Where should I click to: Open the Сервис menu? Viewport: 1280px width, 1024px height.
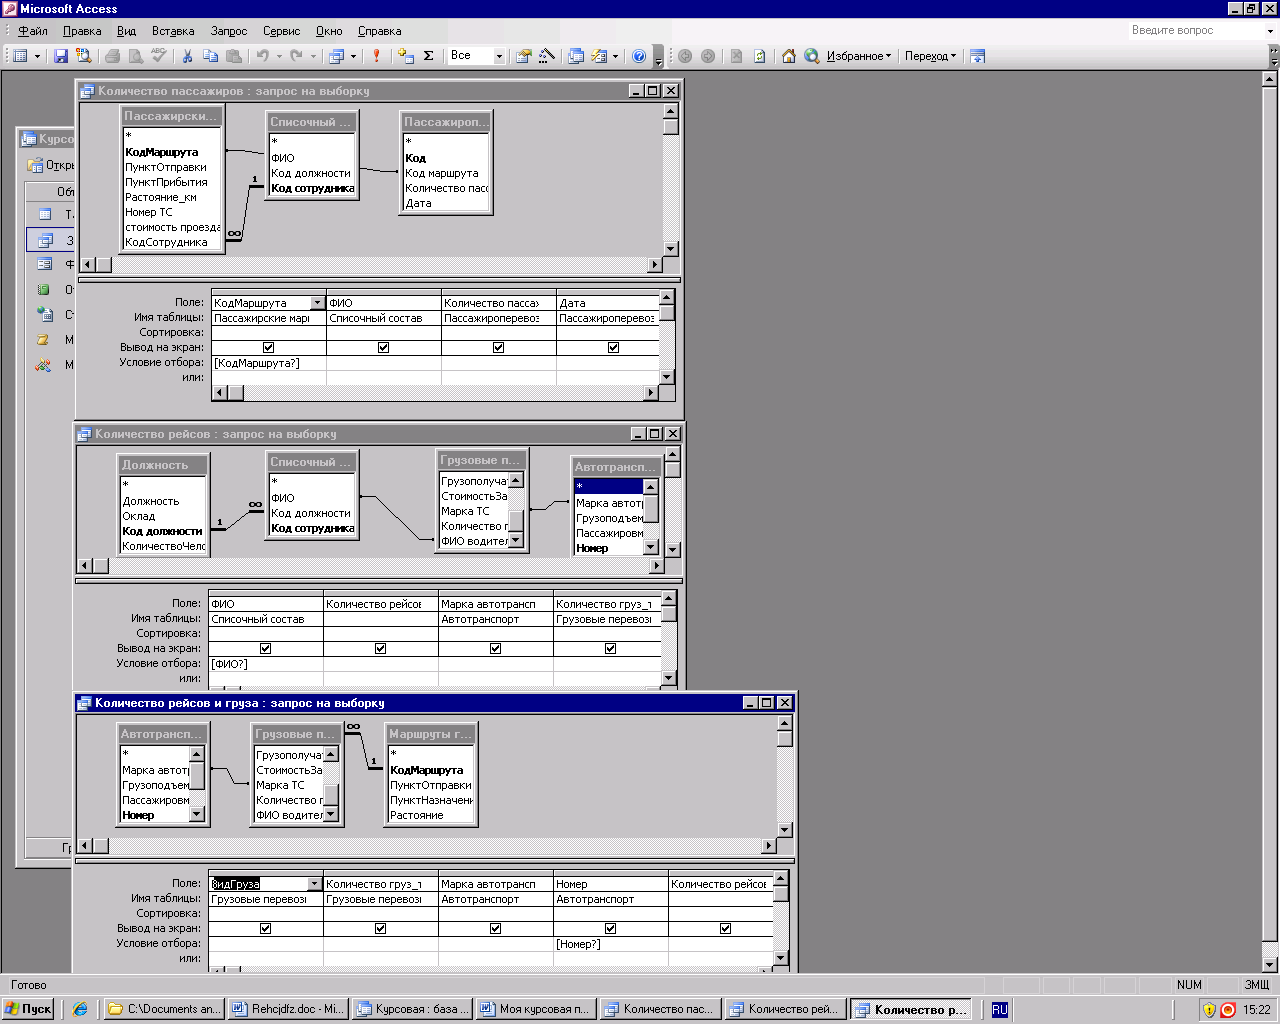pyautogui.click(x=281, y=31)
